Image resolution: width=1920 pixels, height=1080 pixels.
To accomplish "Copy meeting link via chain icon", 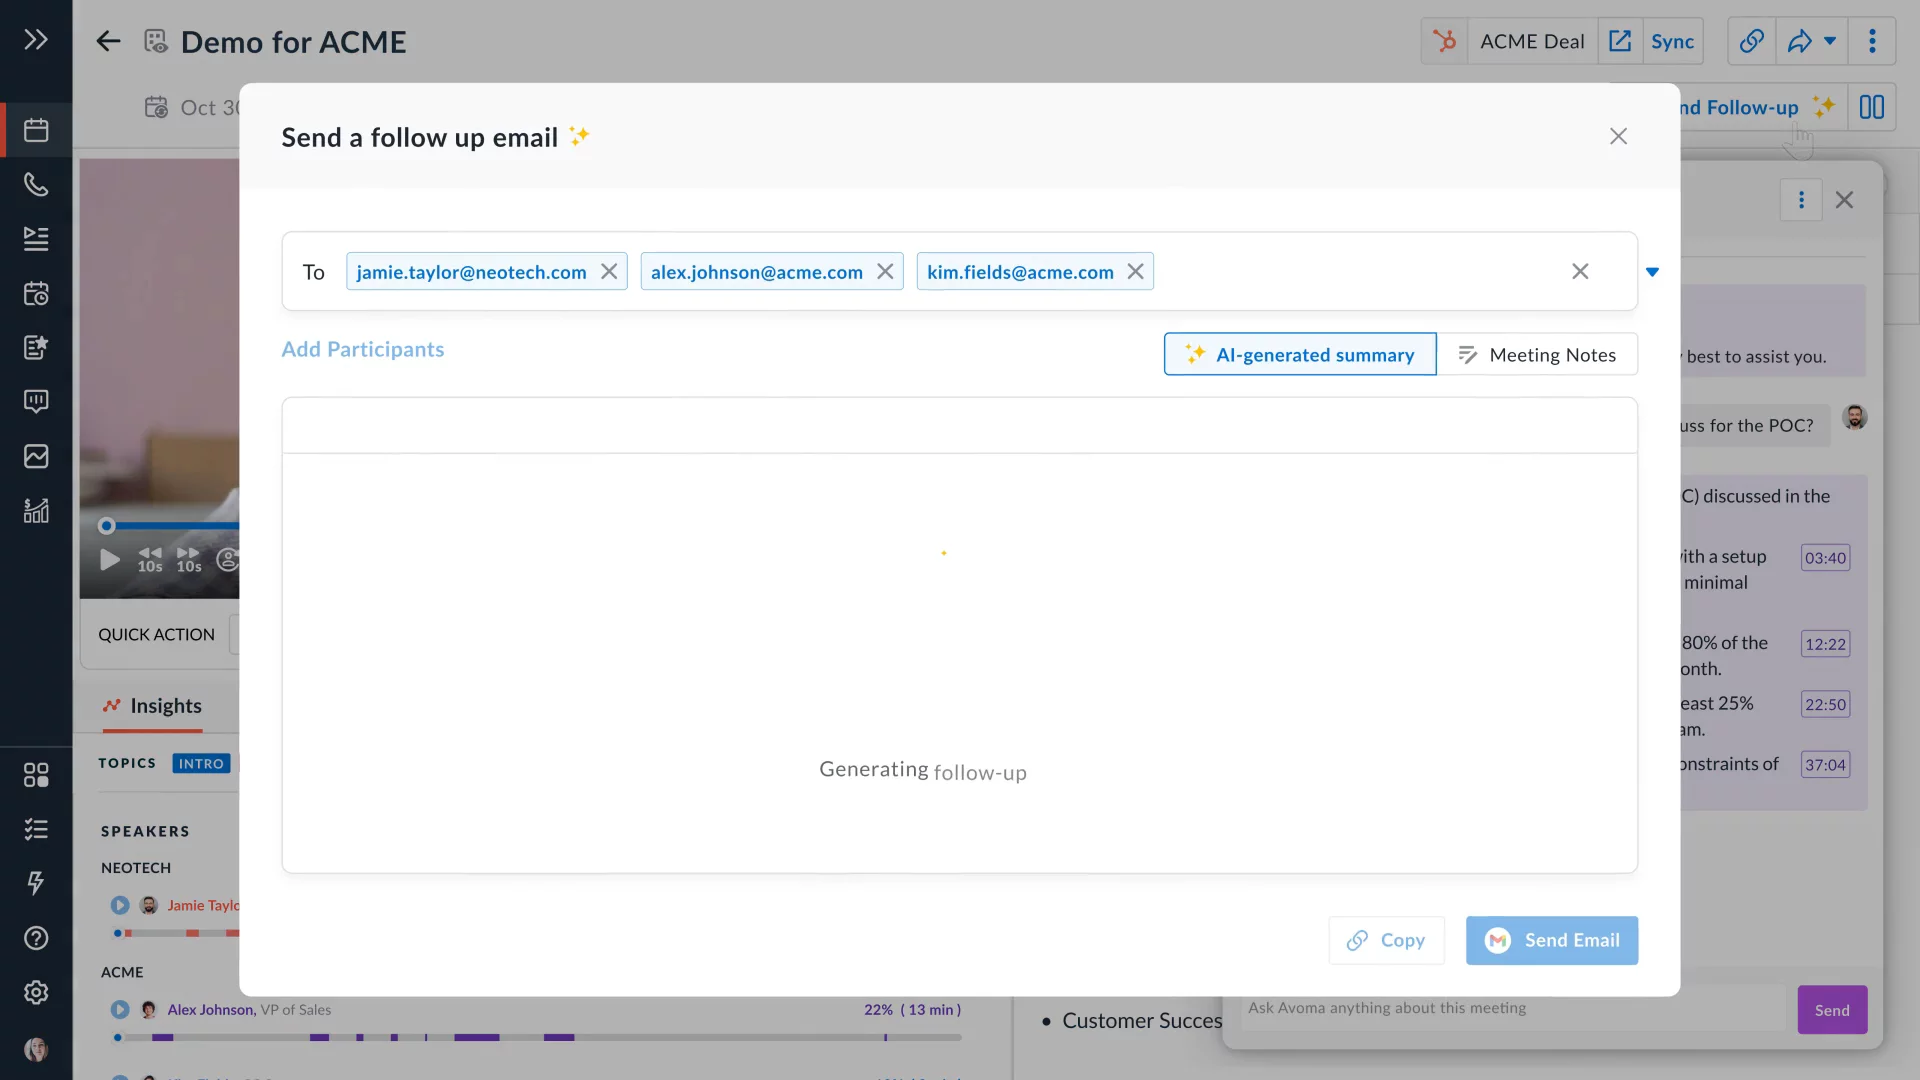I will click(1751, 41).
